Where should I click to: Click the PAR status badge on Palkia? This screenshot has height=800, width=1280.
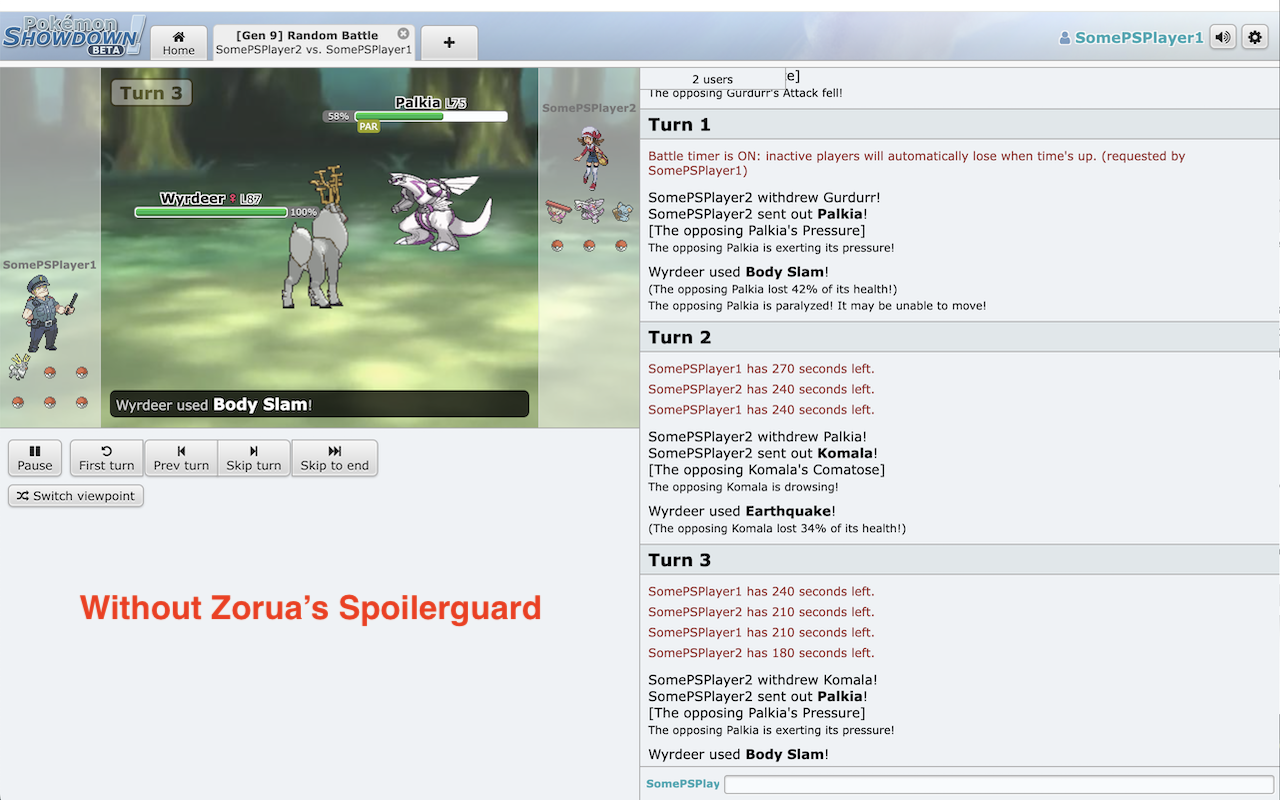(x=369, y=127)
